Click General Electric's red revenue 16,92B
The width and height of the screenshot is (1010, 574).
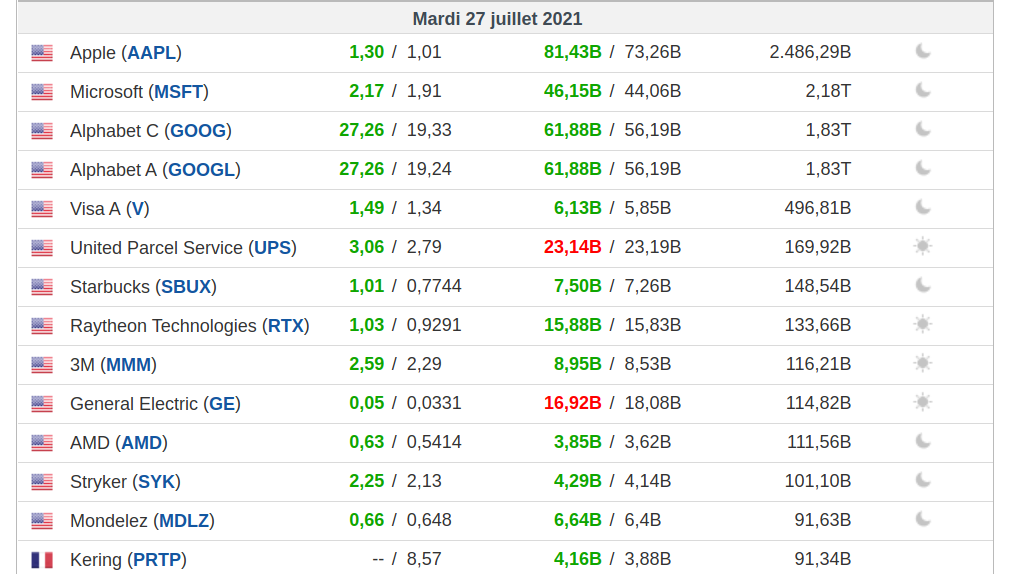(573, 403)
